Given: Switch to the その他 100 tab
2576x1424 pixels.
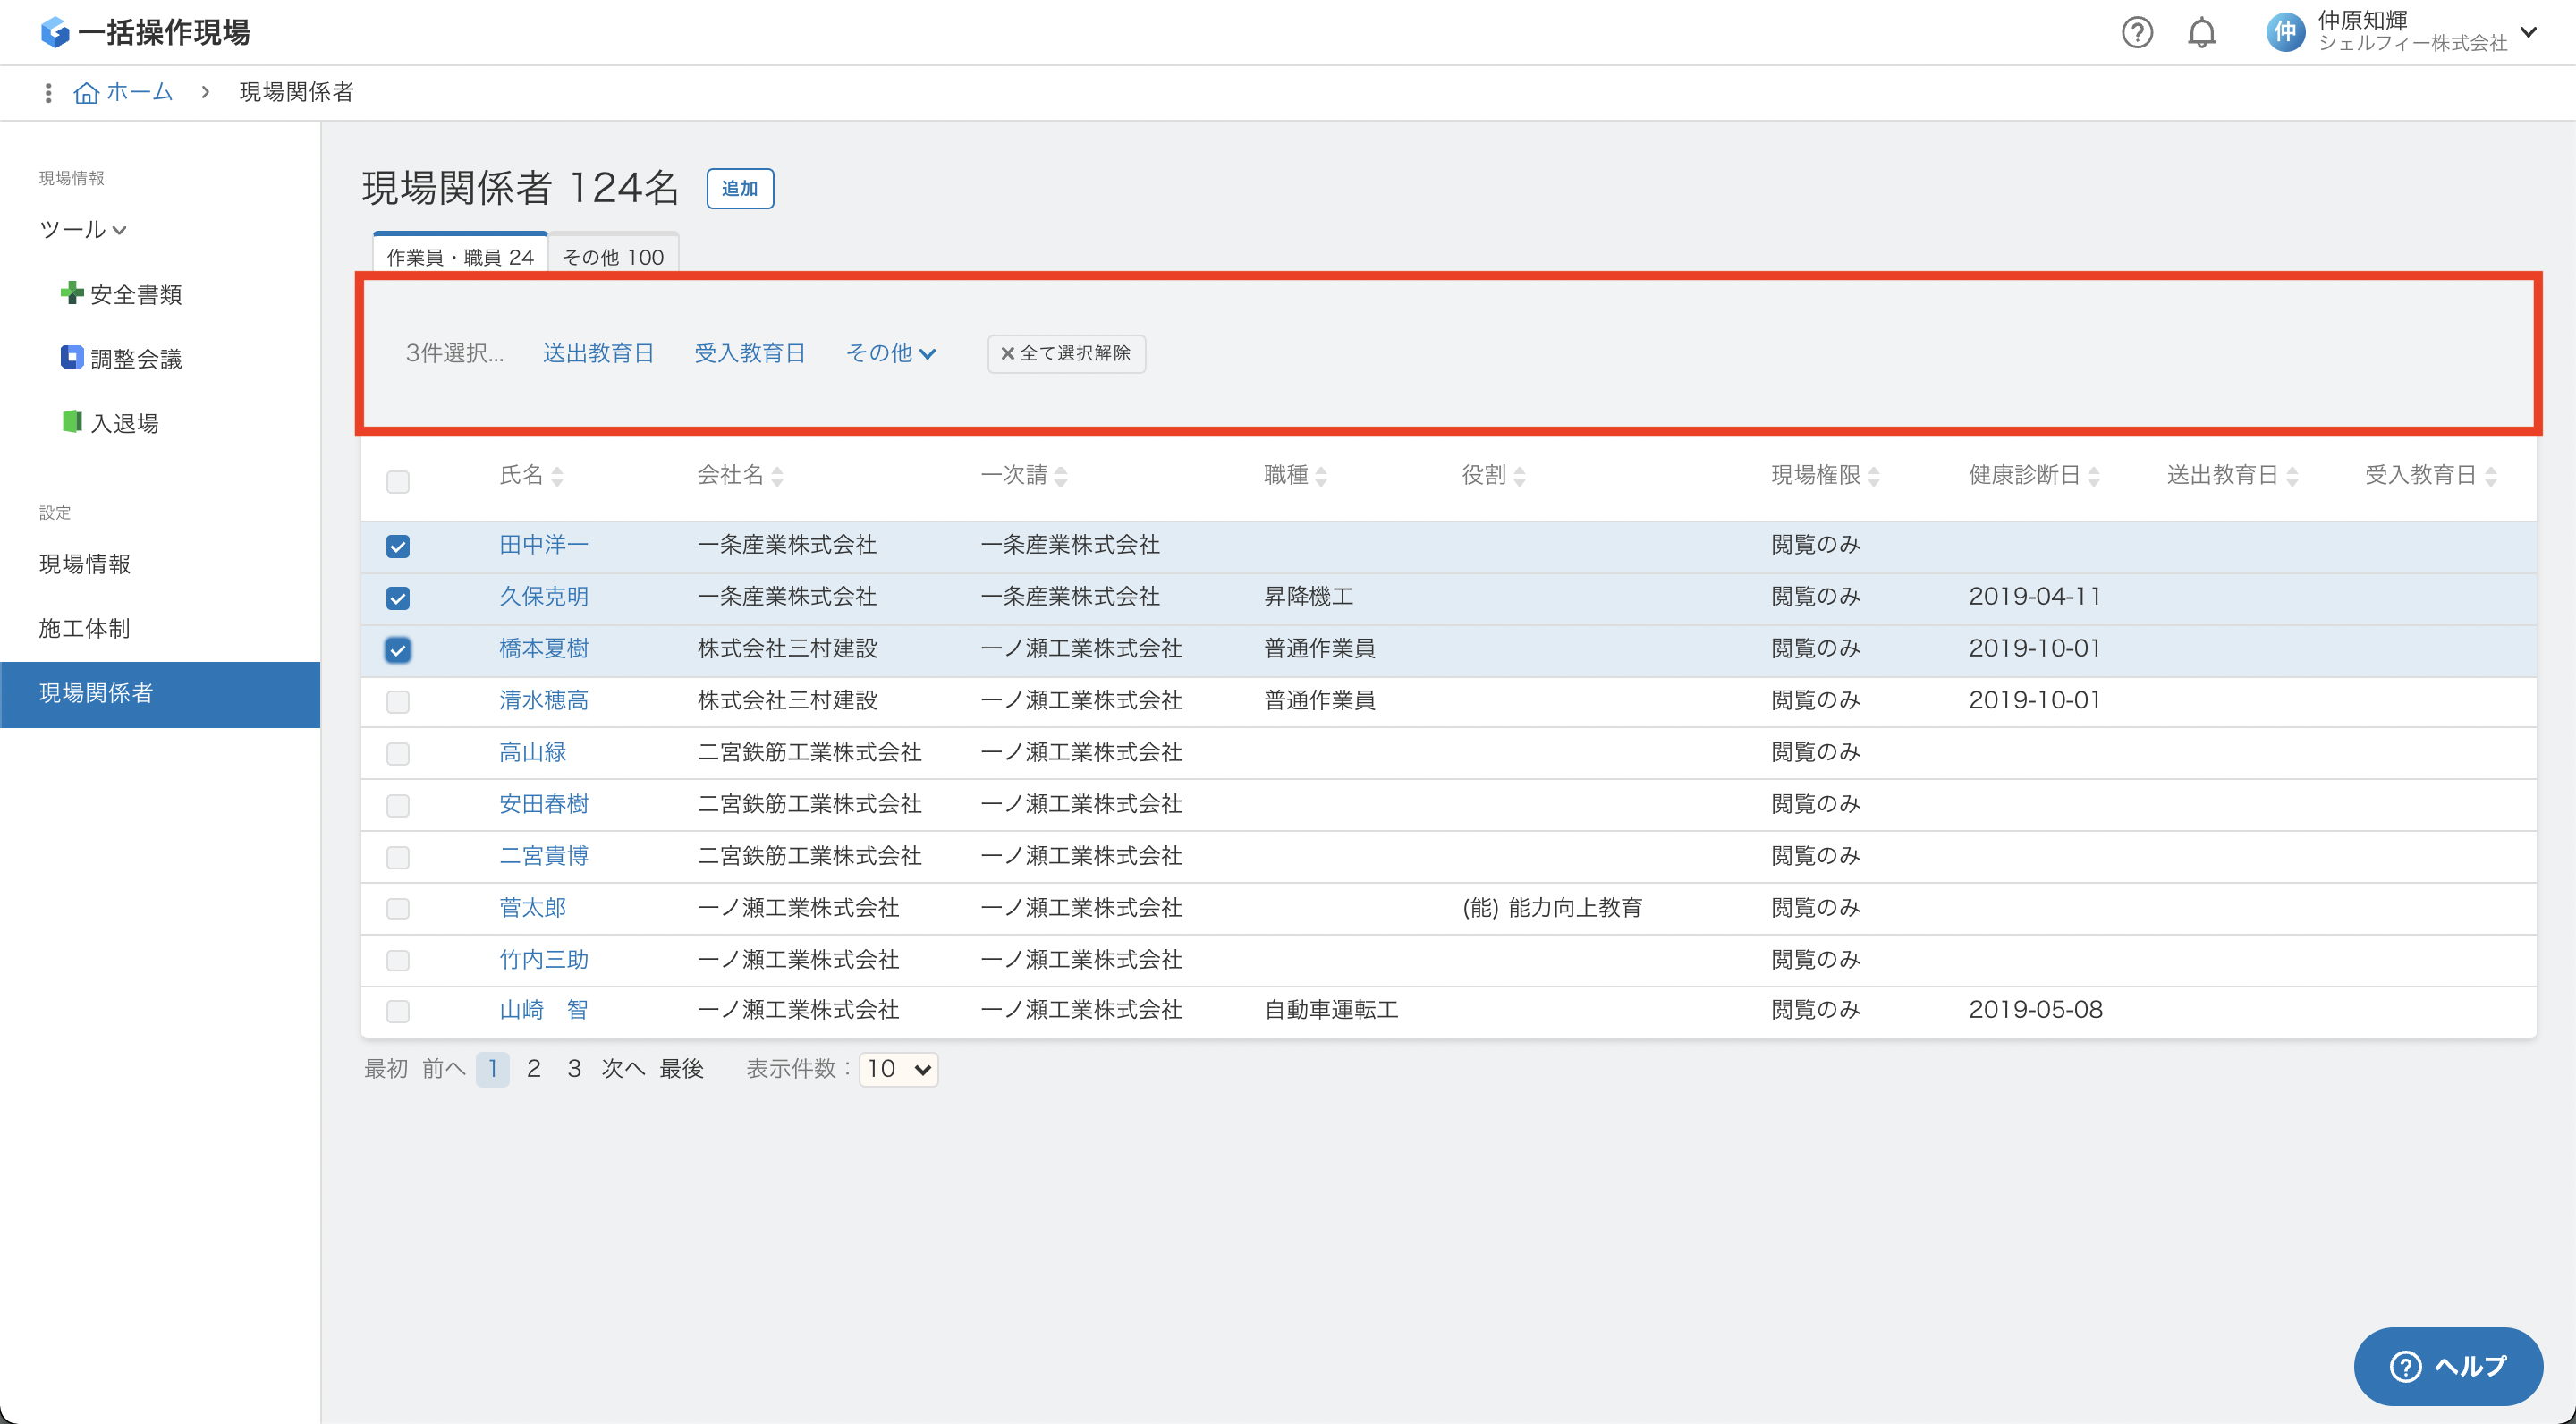Looking at the screenshot, I should [613, 257].
